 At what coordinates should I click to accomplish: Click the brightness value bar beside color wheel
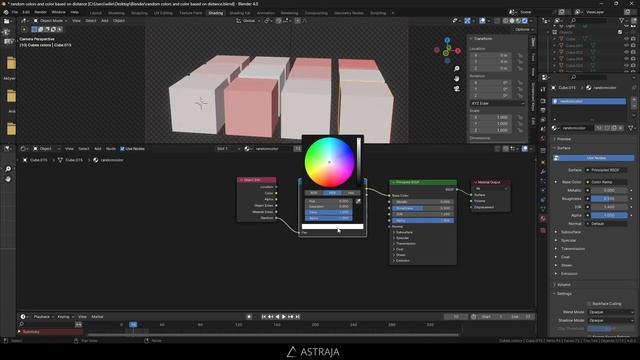pos(358,162)
